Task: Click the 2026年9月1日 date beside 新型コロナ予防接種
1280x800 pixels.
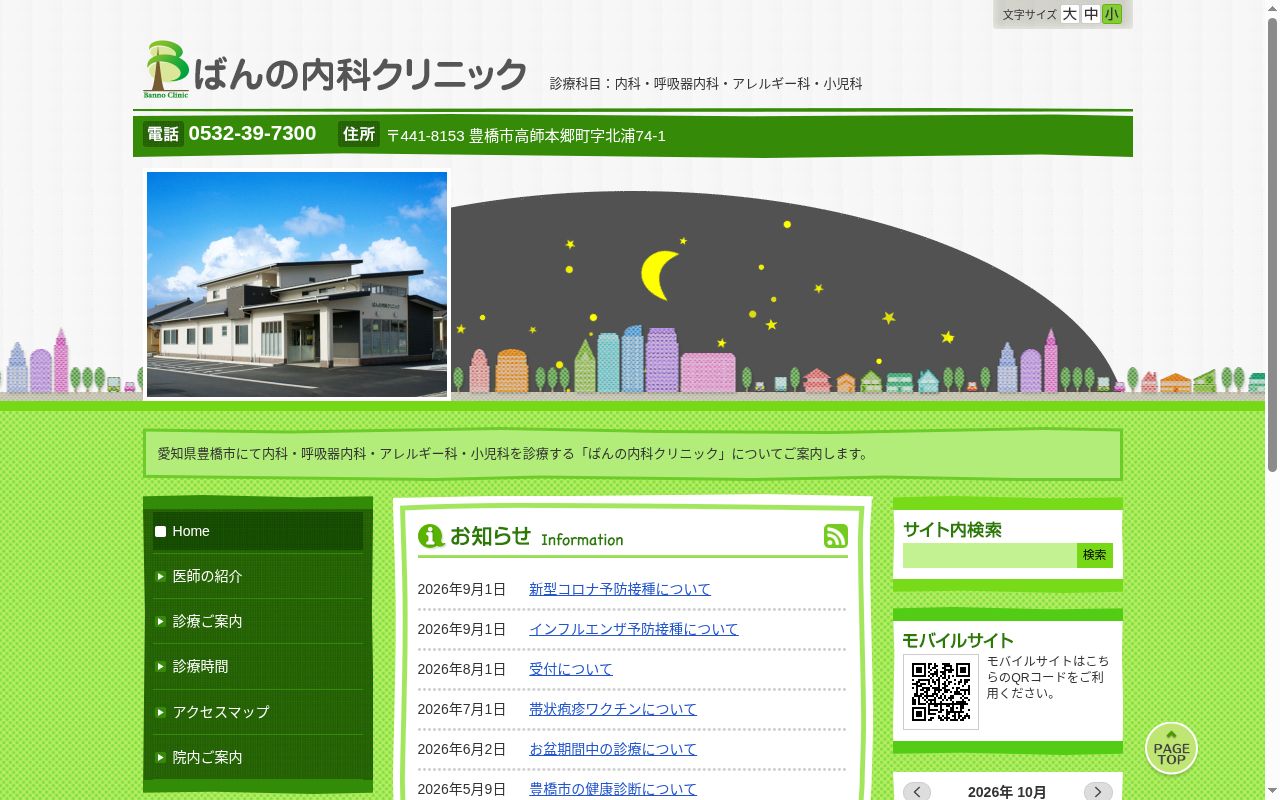Action: (462, 589)
